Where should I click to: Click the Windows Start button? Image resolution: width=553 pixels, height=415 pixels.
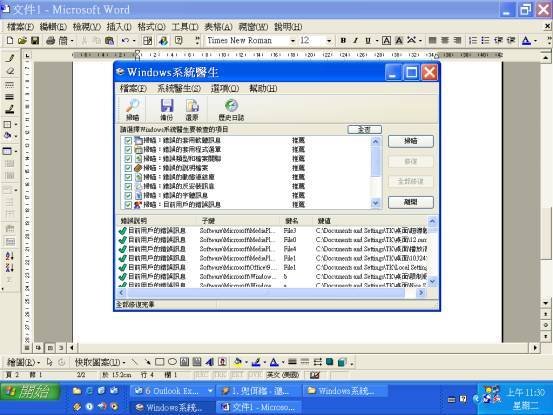30,392
